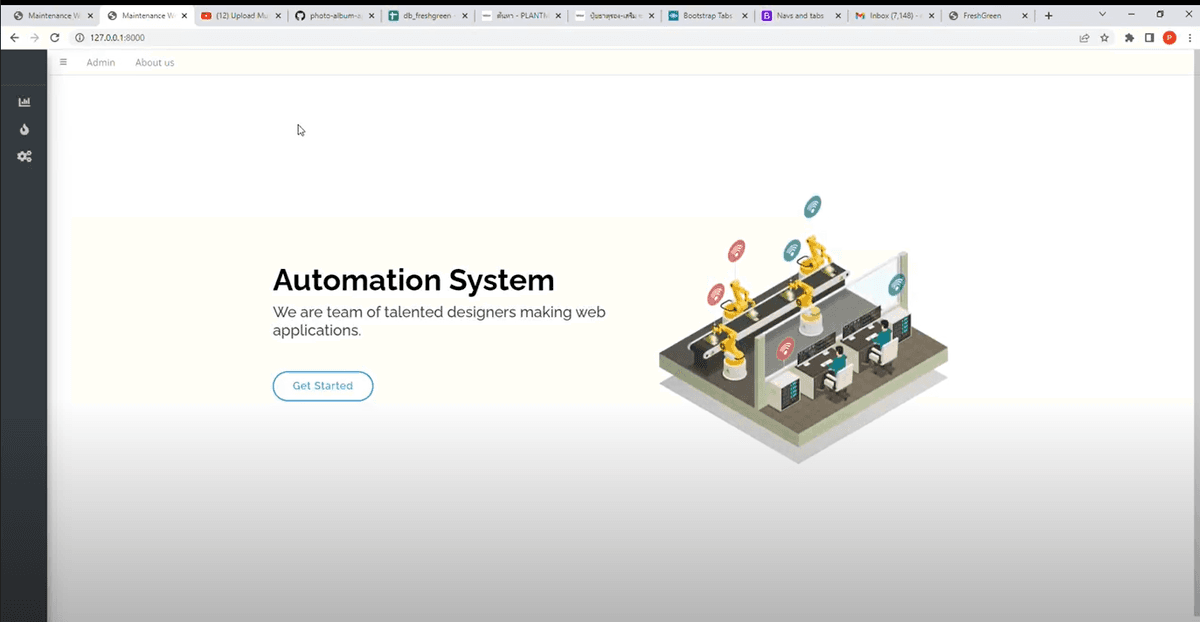
Task: Open a new browser tab
Action: [x=1048, y=15]
